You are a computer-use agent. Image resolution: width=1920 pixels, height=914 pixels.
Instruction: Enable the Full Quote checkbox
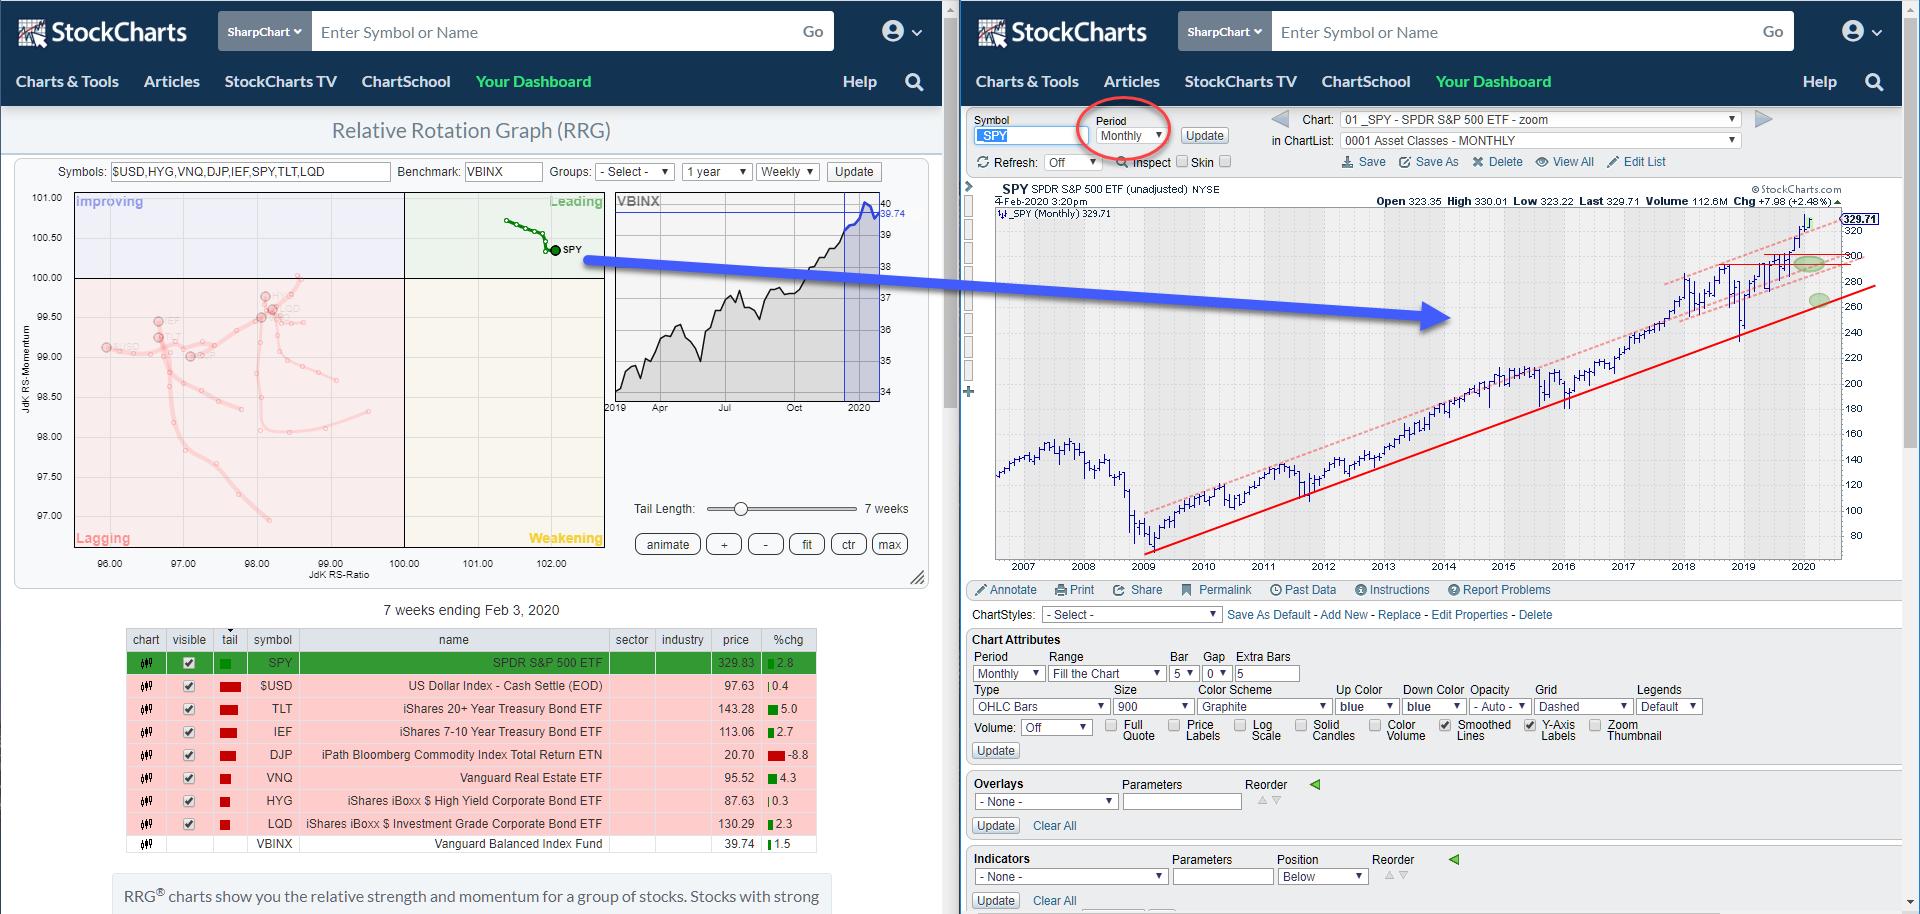tap(1111, 726)
